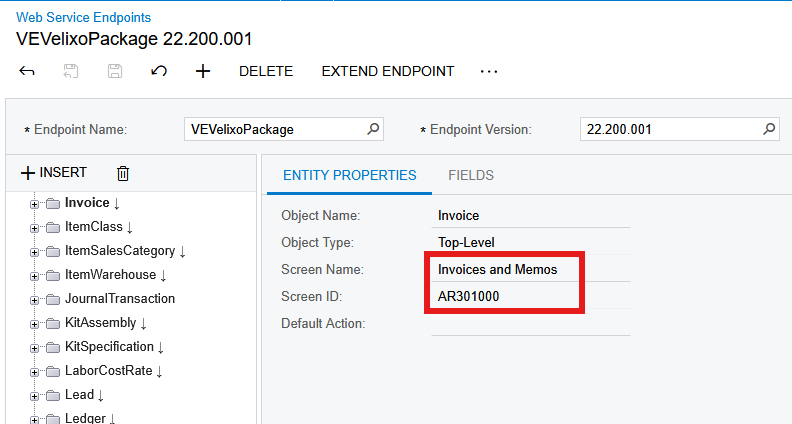This screenshot has height=424, width=792.
Task: Click the DELETE button
Action: click(x=266, y=71)
